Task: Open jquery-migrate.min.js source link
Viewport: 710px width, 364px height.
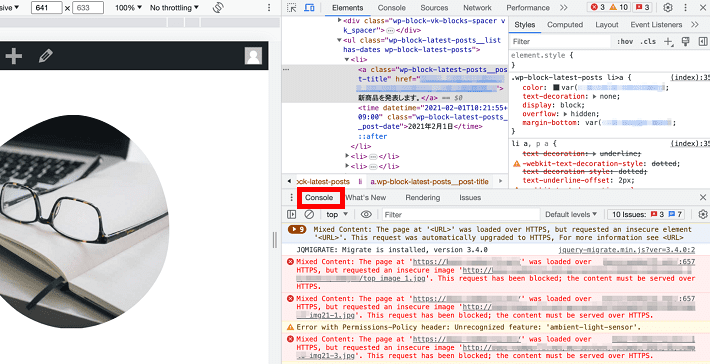Action: 627,250
